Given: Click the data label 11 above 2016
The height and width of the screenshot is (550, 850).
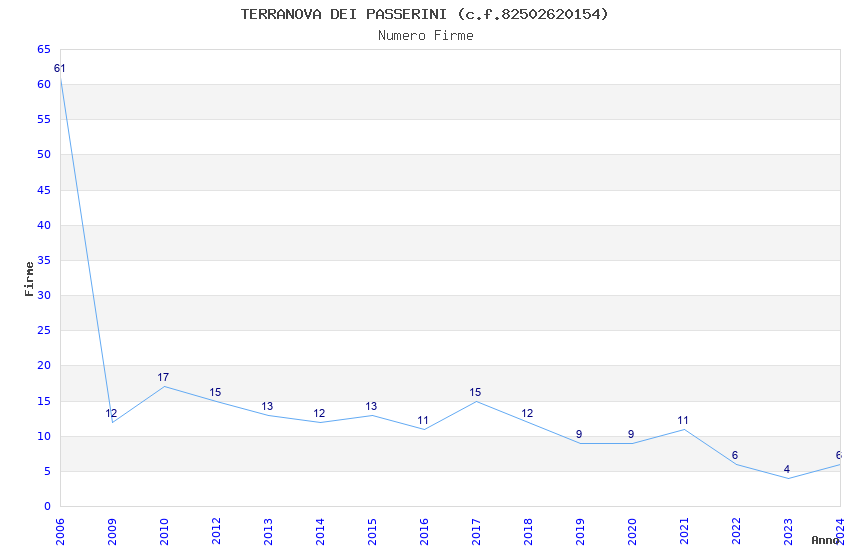Looking at the screenshot, I should [x=423, y=420].
